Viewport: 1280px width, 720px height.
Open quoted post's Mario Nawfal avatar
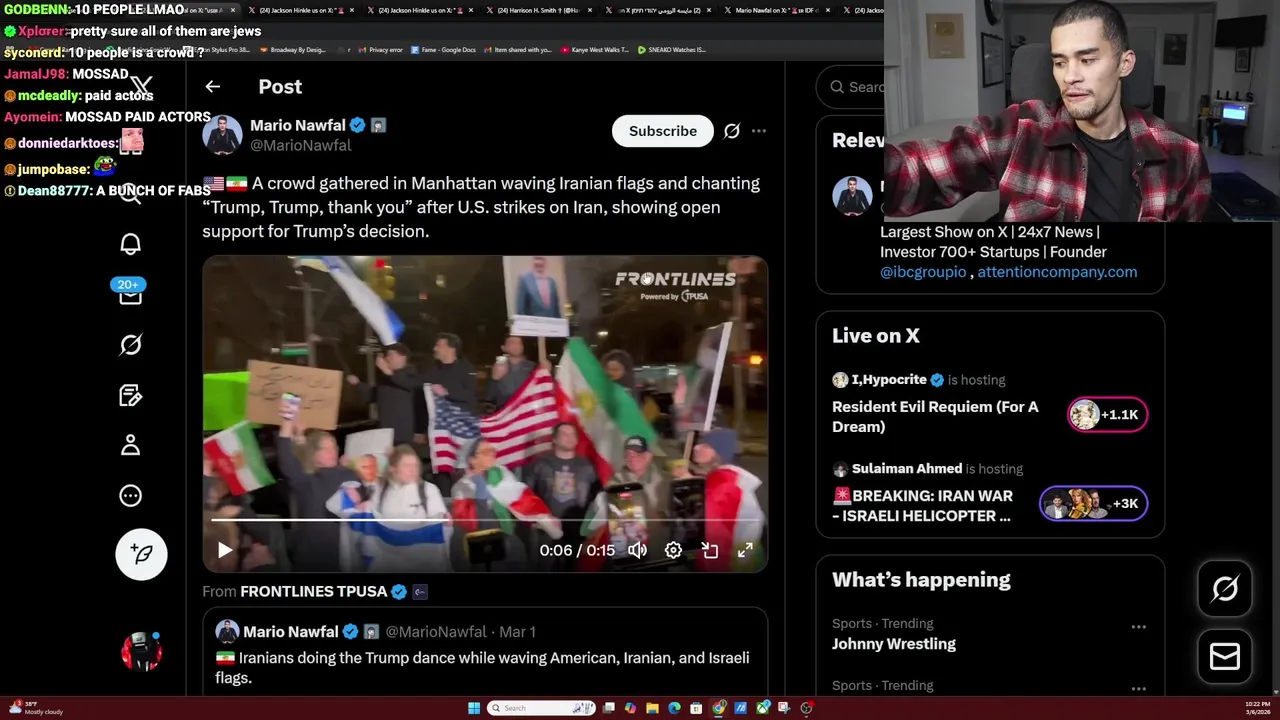227,632
